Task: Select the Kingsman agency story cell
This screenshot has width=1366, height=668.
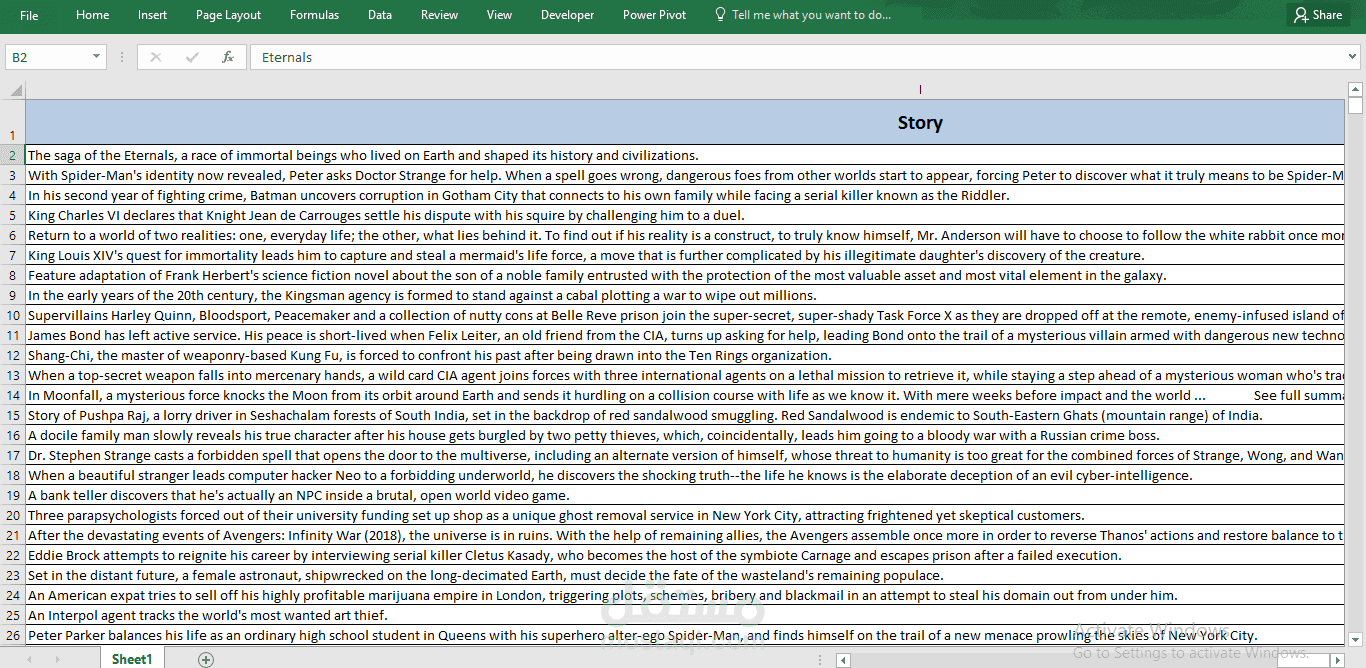Action: tap(684, 295)
